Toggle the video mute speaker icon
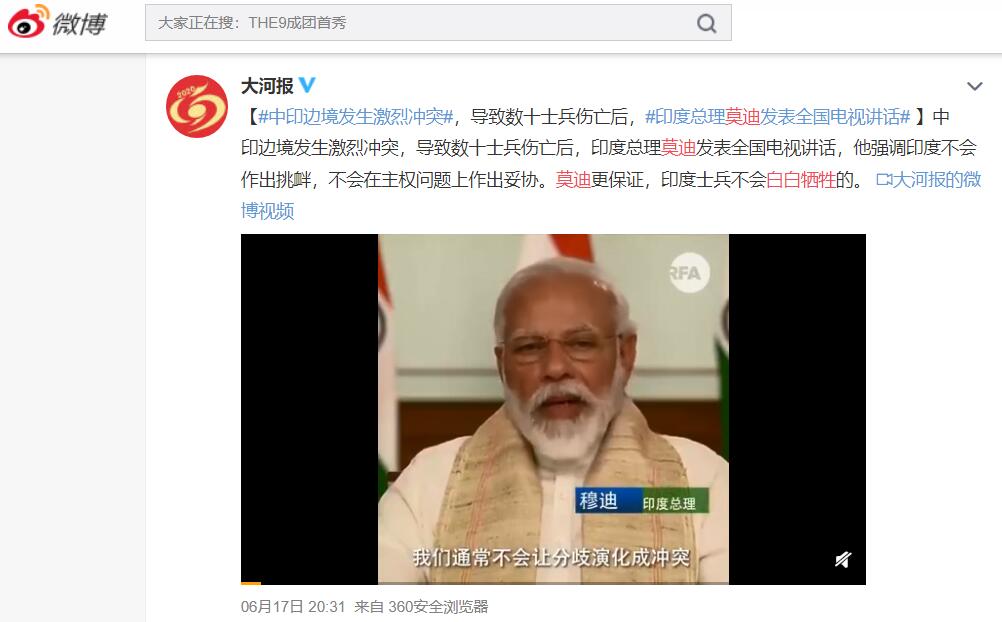Screen dimensions: 1002x622 (x=843, y=560)
